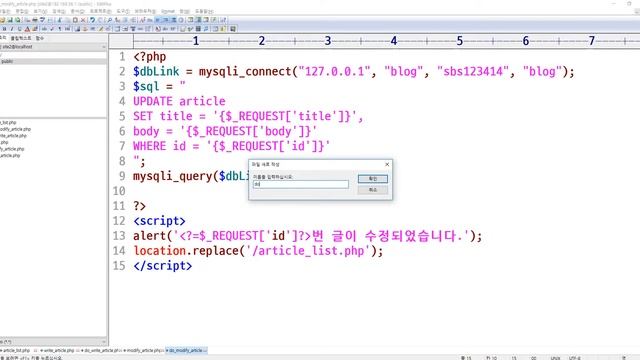Click the 'UPDATE article' text on line 4
The width and height of the screenshot is (640, 360).
pos(179,101)
